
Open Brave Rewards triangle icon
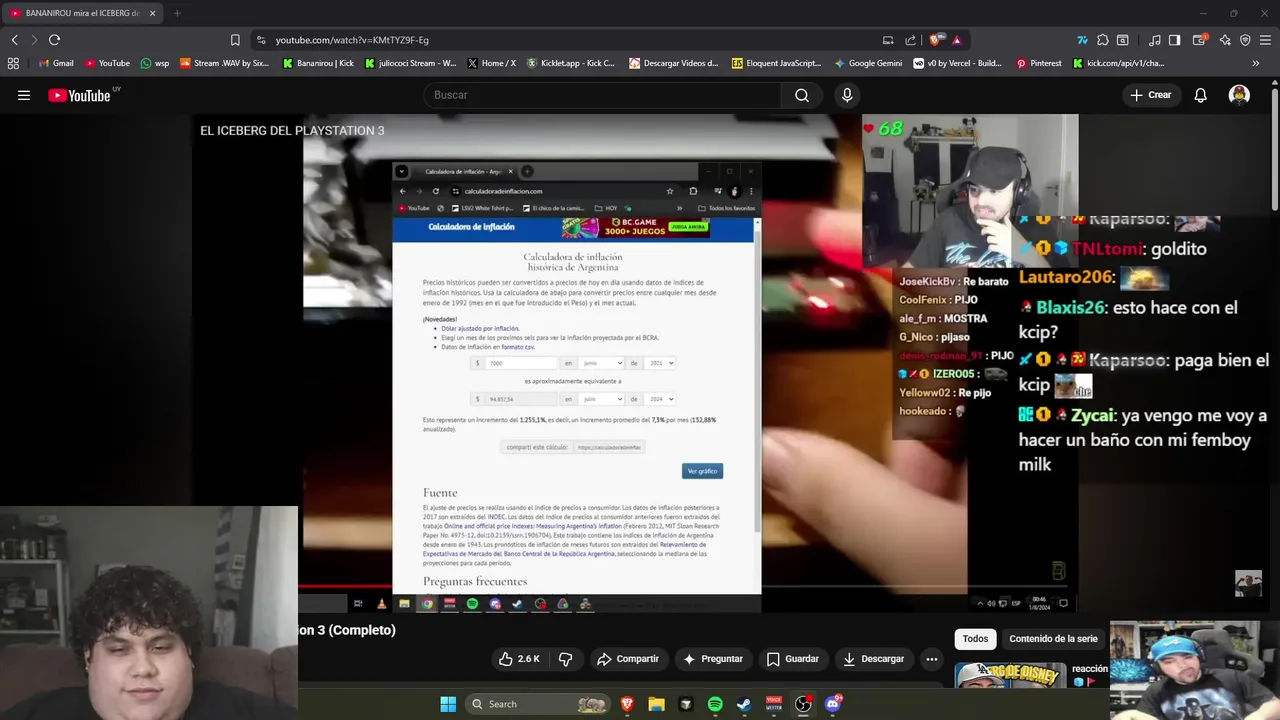(x=957, y=40)
